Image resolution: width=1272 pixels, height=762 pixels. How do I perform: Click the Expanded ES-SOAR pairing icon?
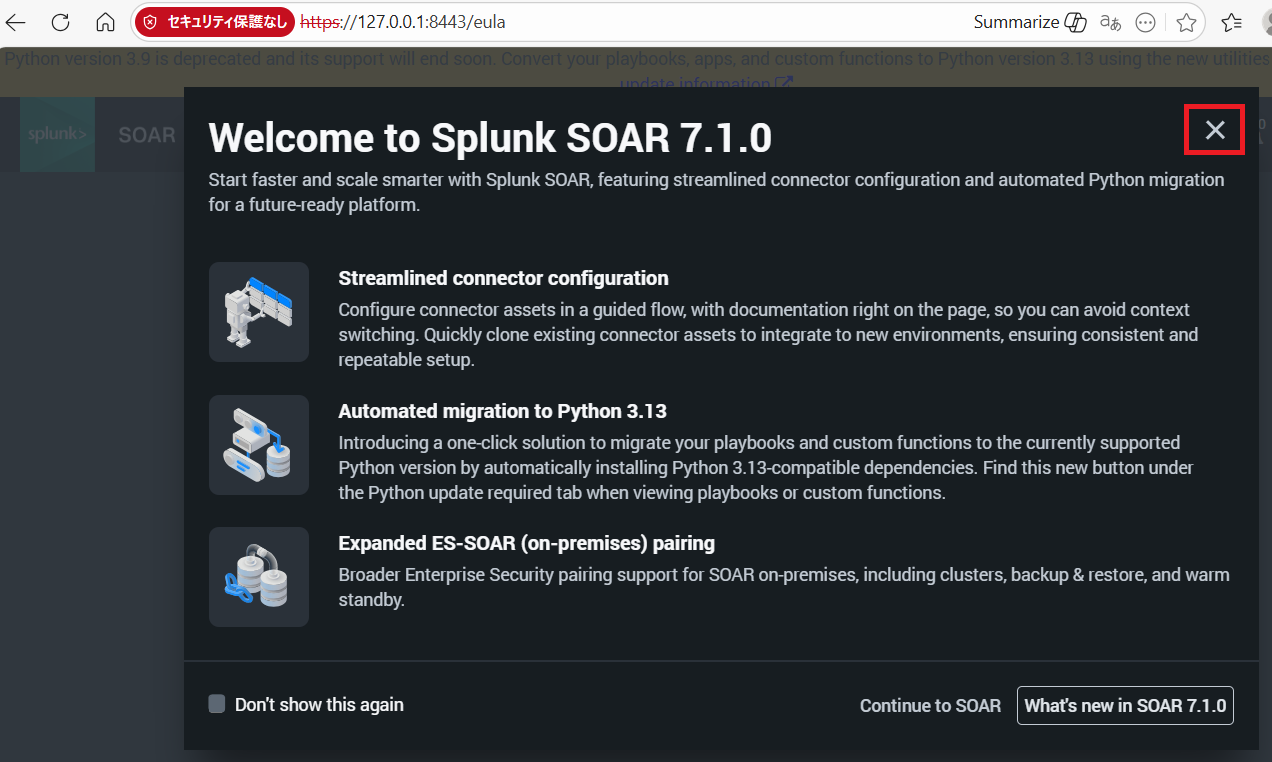pos(259,577)
